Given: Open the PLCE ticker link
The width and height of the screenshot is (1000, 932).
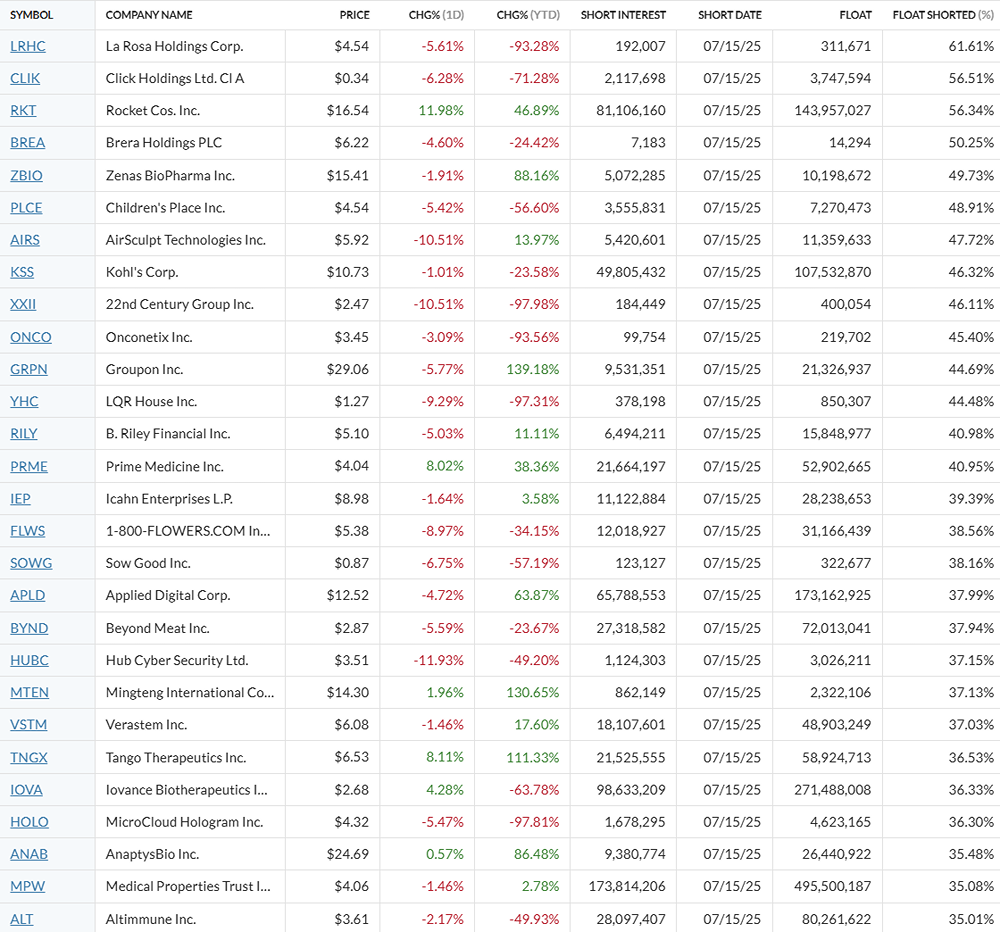Looking at the screenshot, I should pyautogui.click(x=26, y=208).
